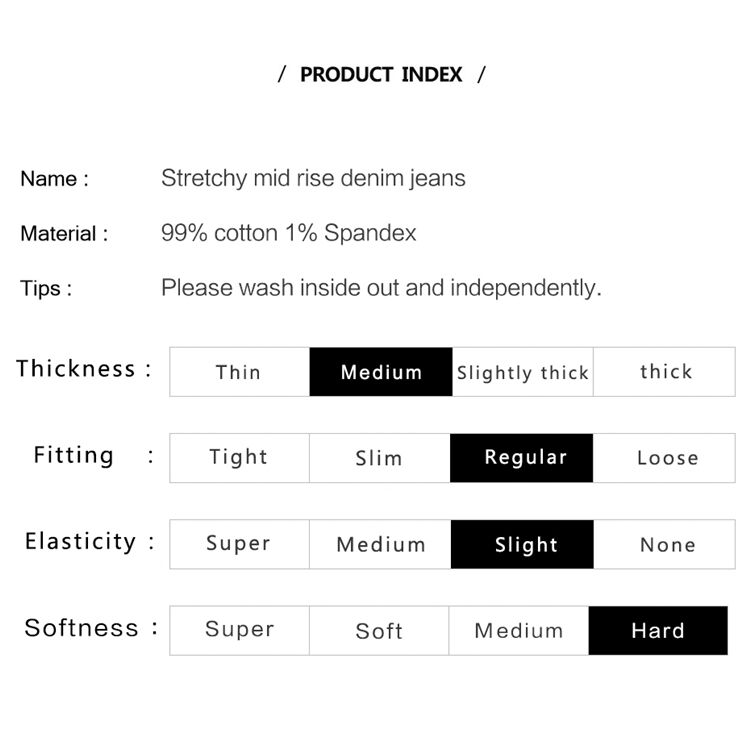Choose the Soft softness option

click(x=379, y=630)
